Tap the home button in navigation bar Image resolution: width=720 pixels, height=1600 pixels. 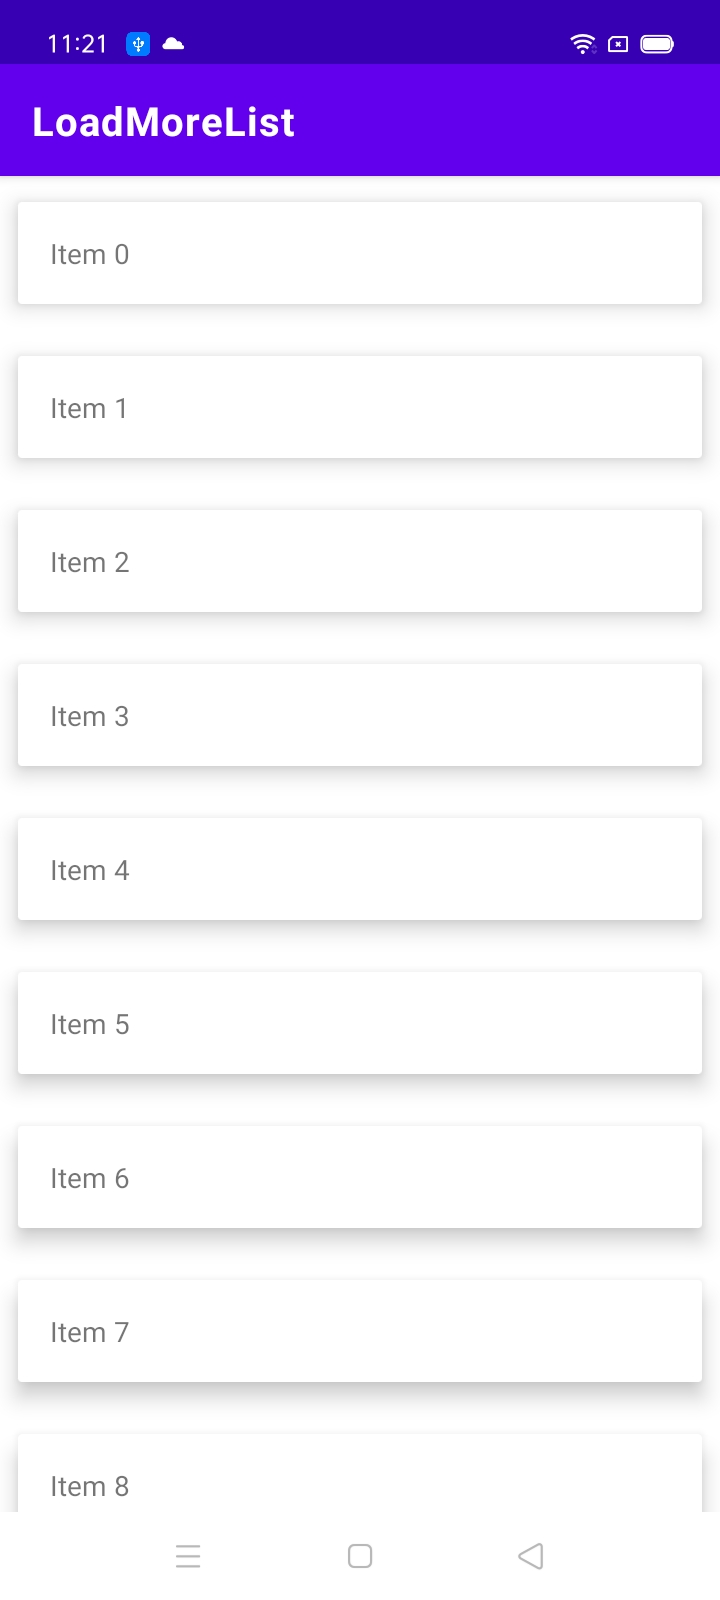pos(360,1556)
